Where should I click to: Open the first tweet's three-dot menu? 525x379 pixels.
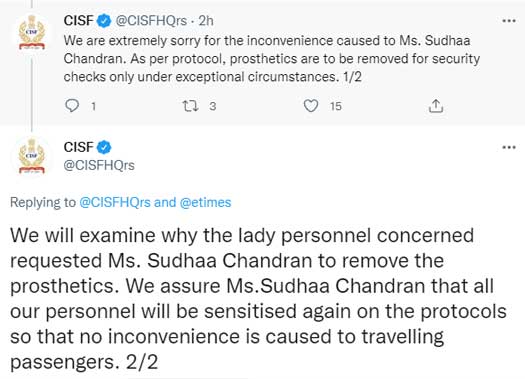[x=509, y=21]
